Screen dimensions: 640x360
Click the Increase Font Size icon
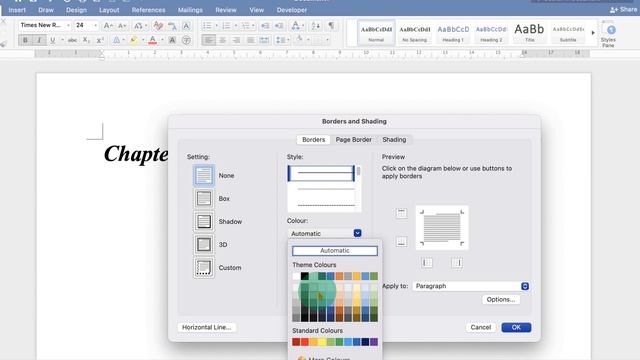coord(108,26)
